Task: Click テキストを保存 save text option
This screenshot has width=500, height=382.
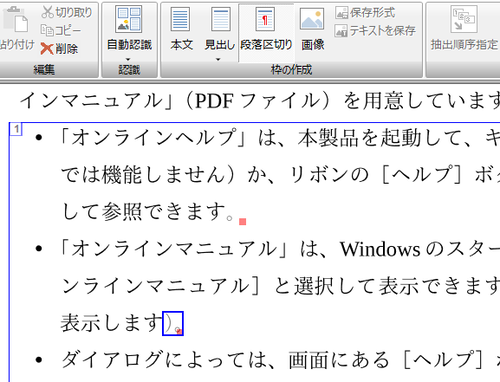Action: click(375, 31)
